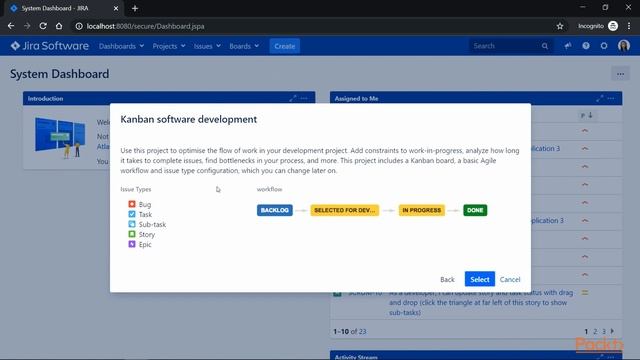
Task: Open the Assigned to Me gadget options
Action: 611,98
